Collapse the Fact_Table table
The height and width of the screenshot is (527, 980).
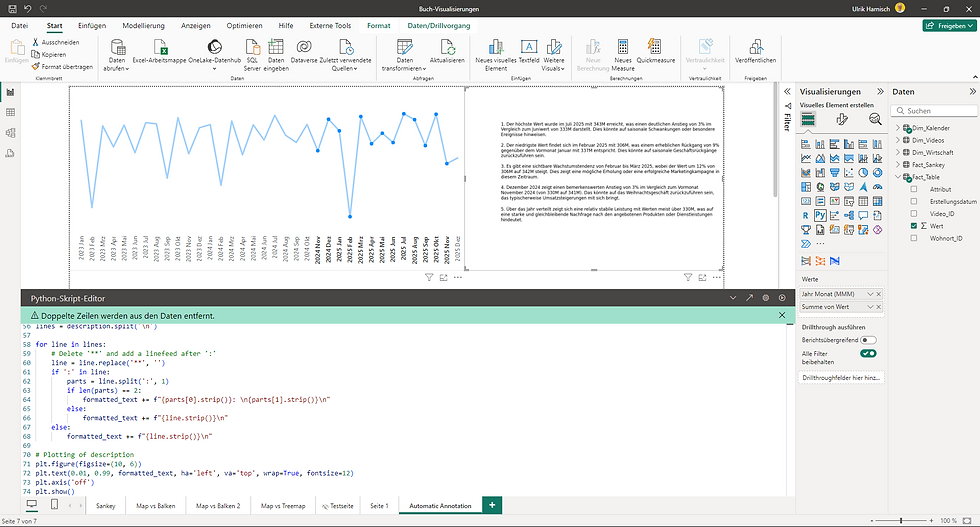point(898,177)
